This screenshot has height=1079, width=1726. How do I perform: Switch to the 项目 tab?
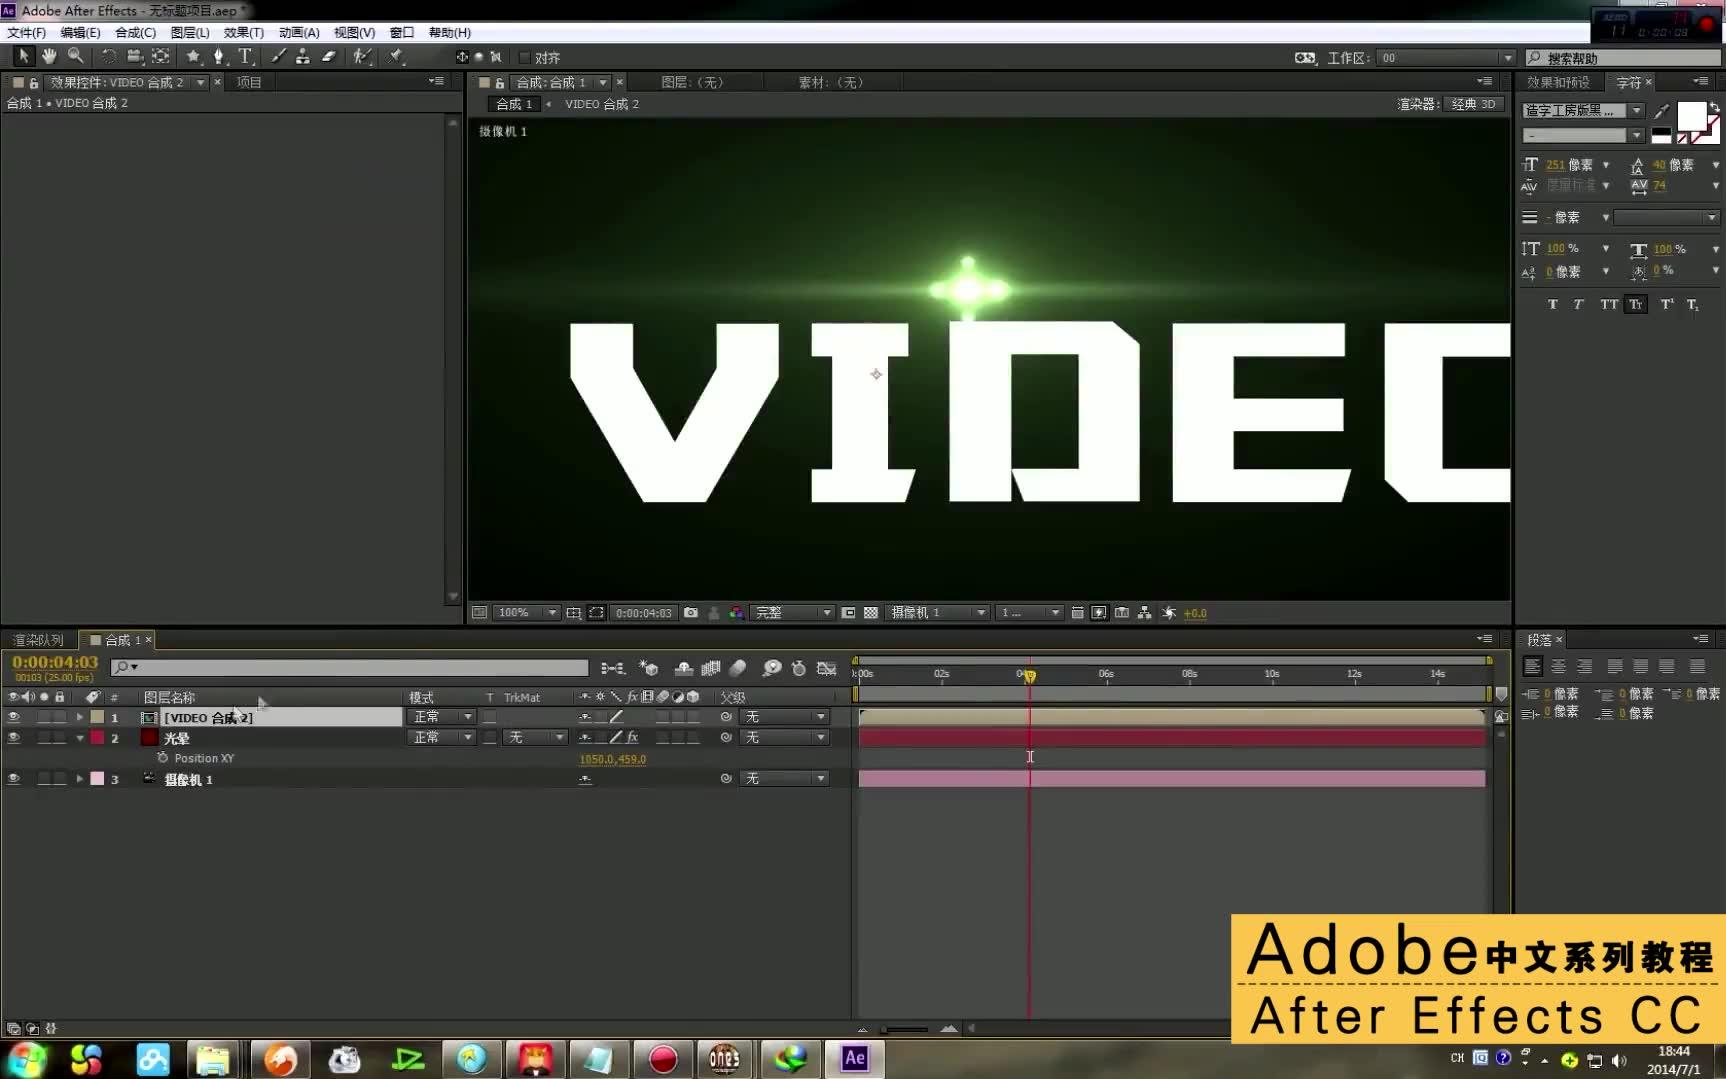[x=248, y=82]
